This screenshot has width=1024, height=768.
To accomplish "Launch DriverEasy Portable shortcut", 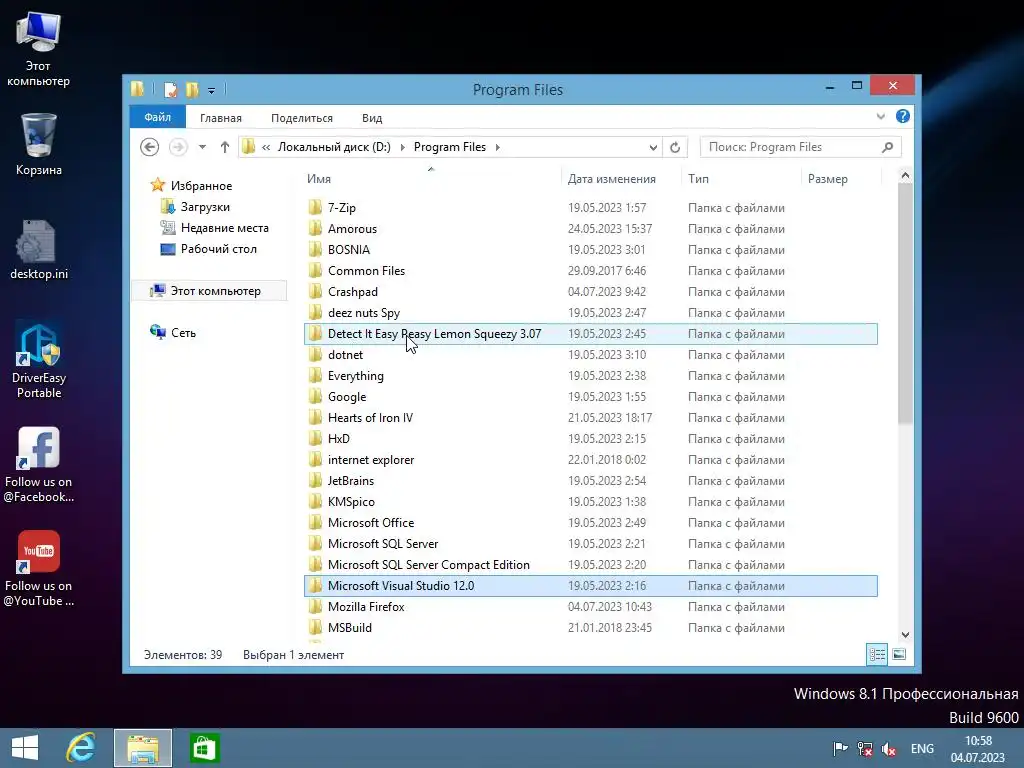I will [39, 360].
